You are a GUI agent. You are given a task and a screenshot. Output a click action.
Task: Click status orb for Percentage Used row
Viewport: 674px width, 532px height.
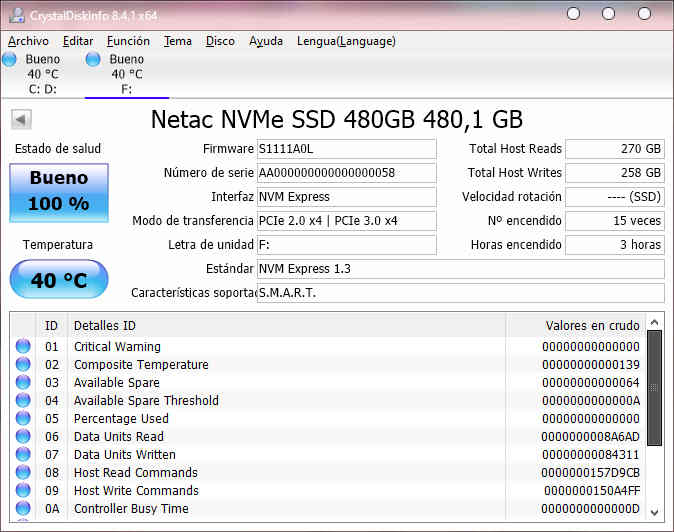[x=23, y=419]
